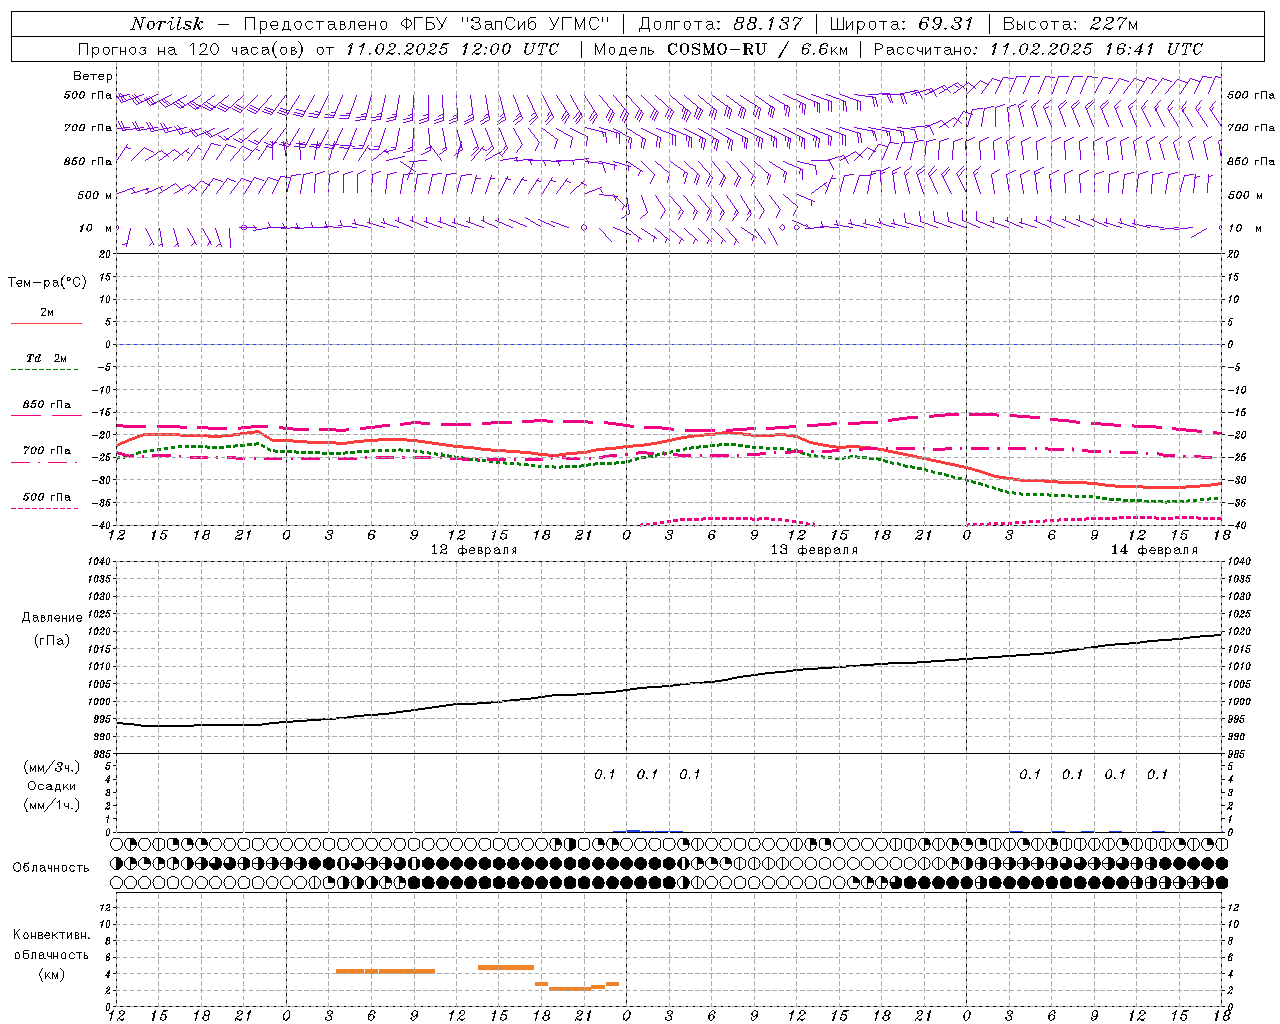Click the 'Ветер' wind panel label

(x=93, y=76)
